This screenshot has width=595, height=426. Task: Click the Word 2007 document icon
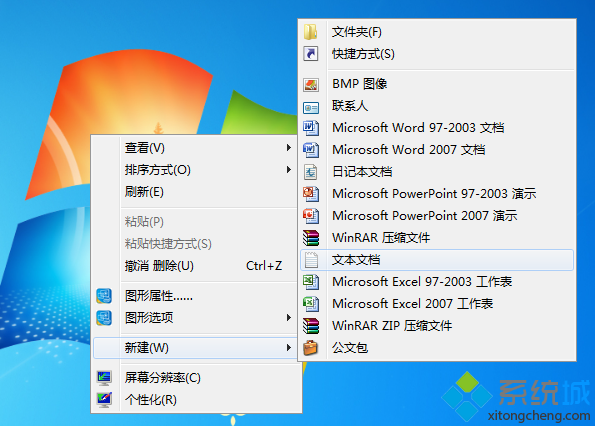point(311,150)
